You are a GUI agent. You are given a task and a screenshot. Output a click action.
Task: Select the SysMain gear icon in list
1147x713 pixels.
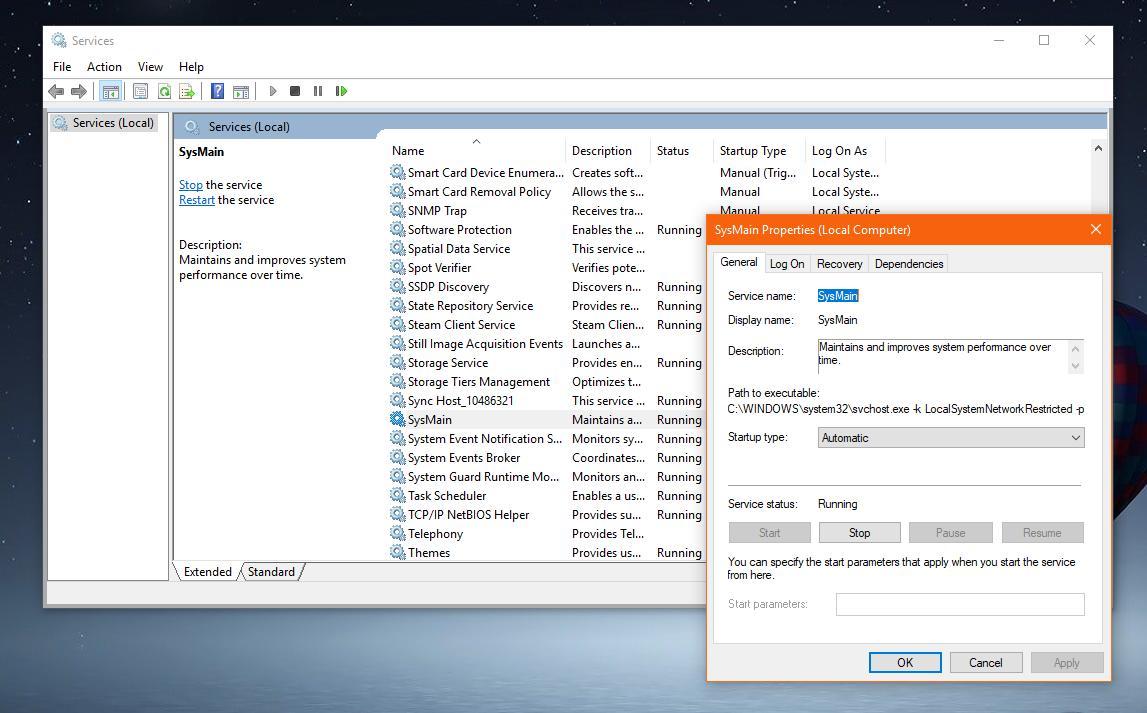coord(397,419)
